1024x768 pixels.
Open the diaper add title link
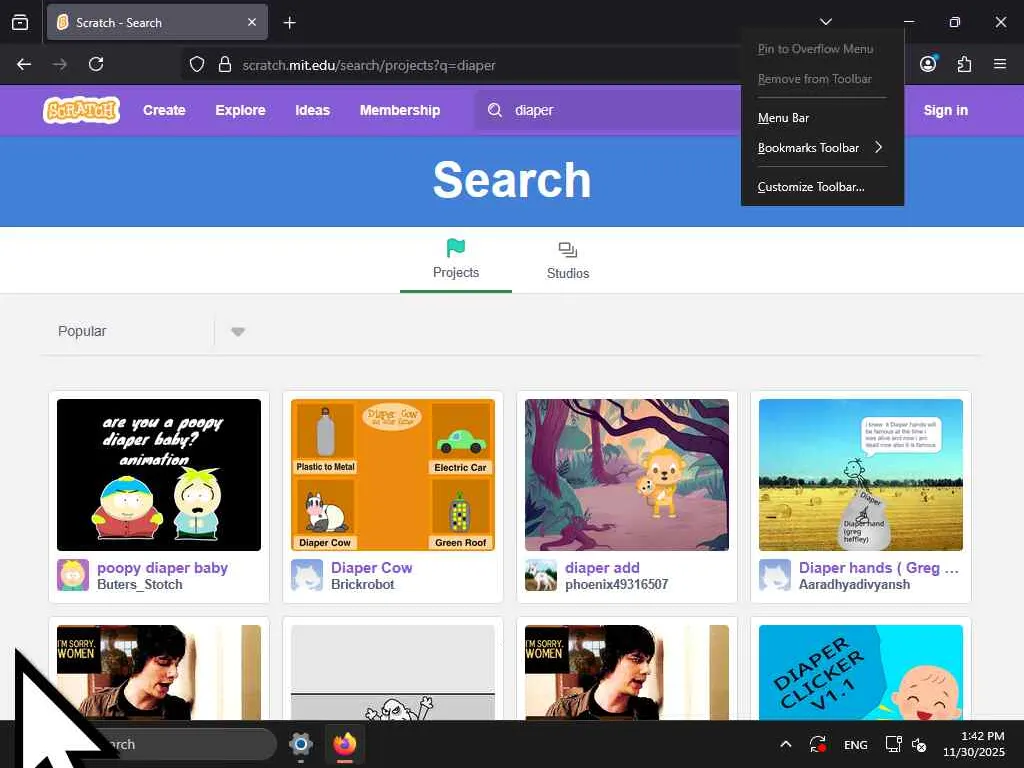(x=602, y=568)
